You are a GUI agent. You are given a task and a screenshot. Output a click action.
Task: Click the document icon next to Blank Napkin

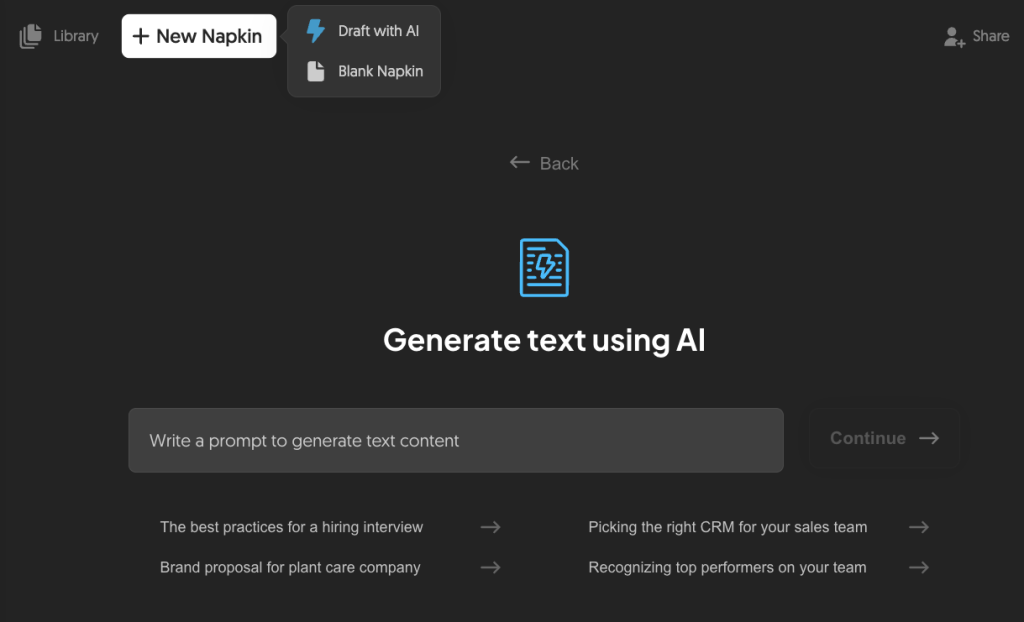click(316, 70)
